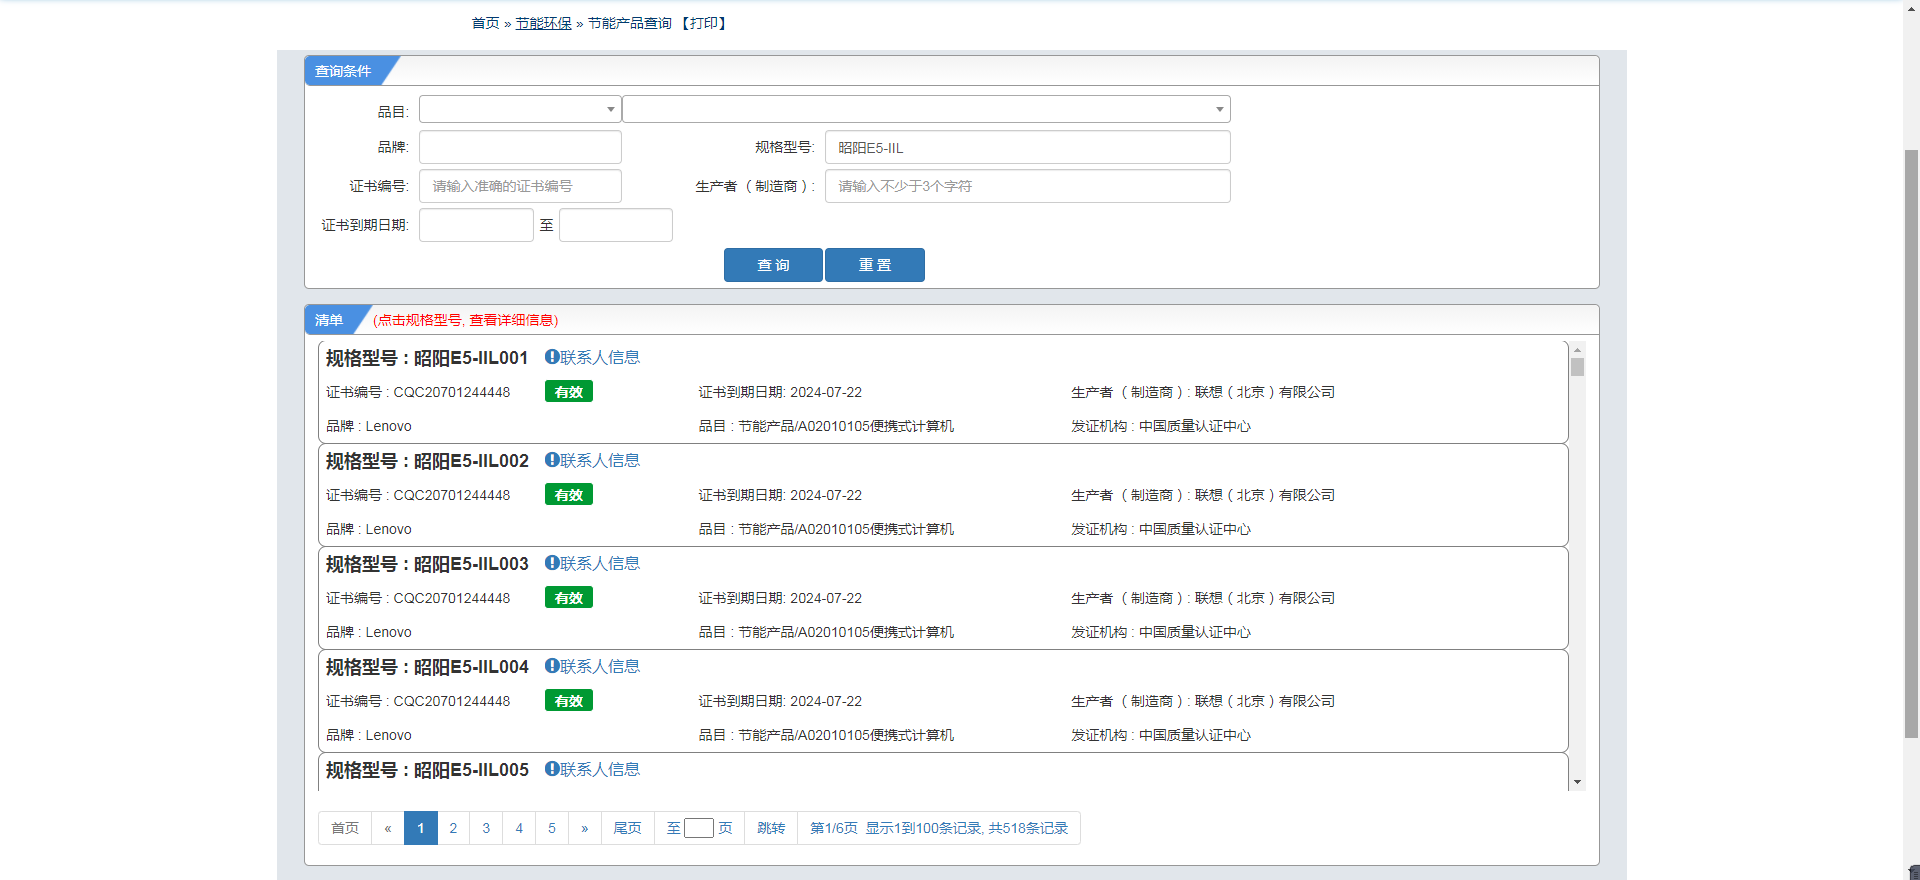Click the info icon beside 昭阳E5-IIL005
1920x880 pixels.
click(551, 769)
